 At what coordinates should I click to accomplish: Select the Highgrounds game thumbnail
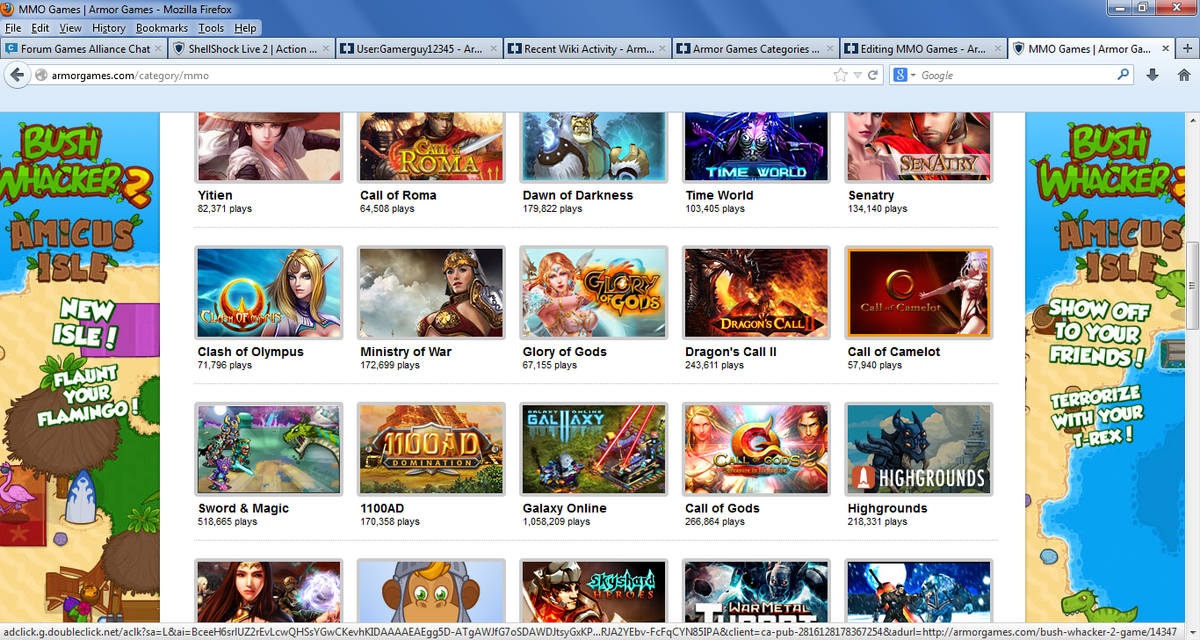point(919,449)
